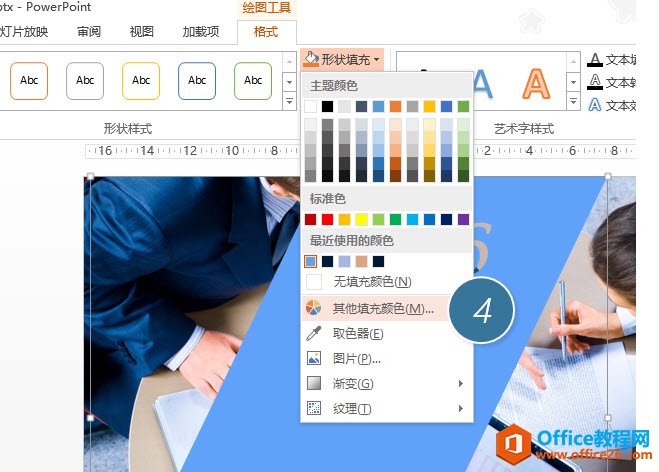Apply the green-outlined Abc shape style
Image resolution: width=659 pixels, height=472 pixels.
253,81
